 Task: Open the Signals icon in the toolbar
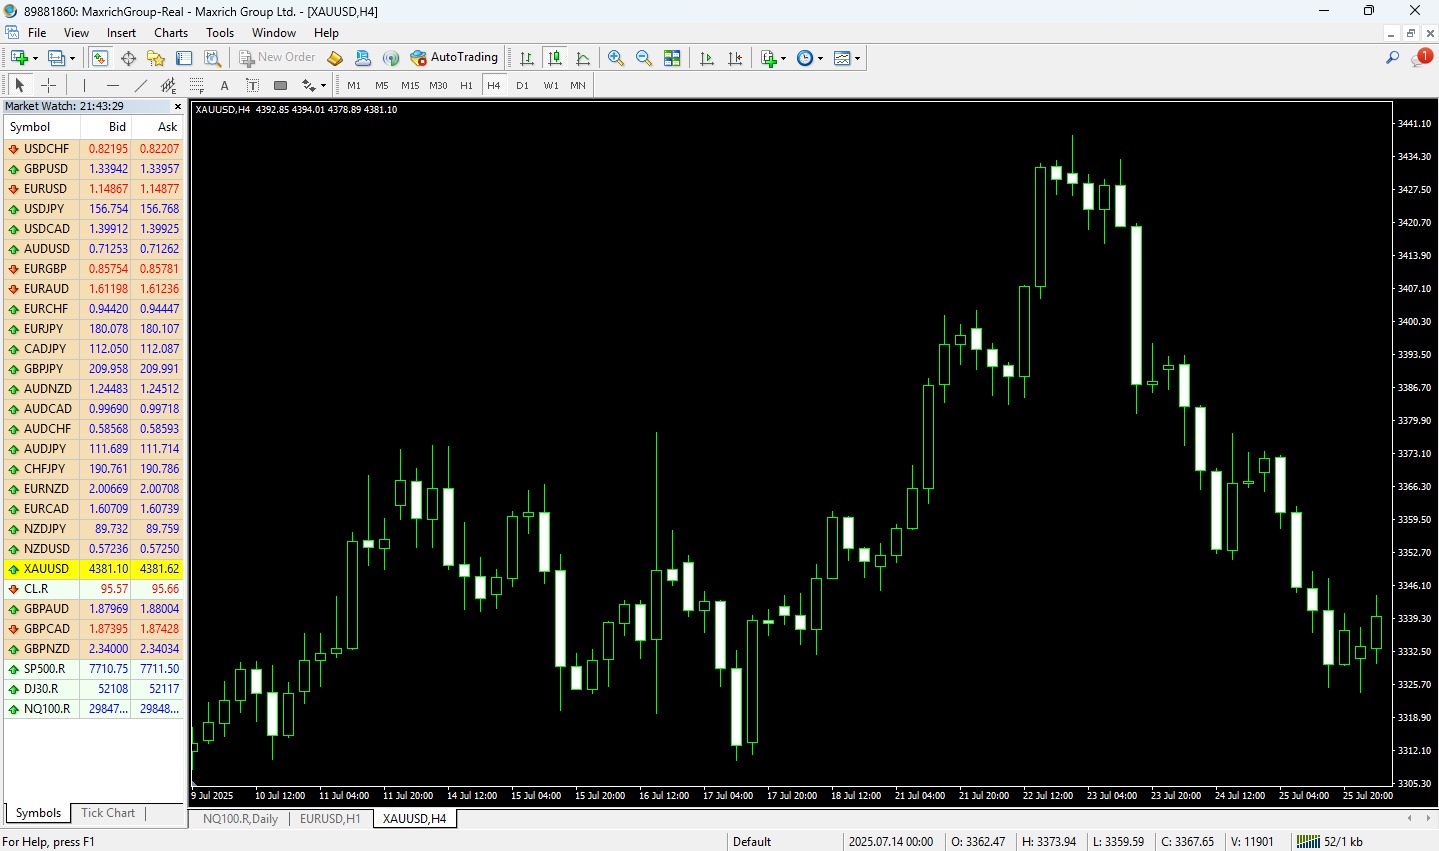click(391, 58)
